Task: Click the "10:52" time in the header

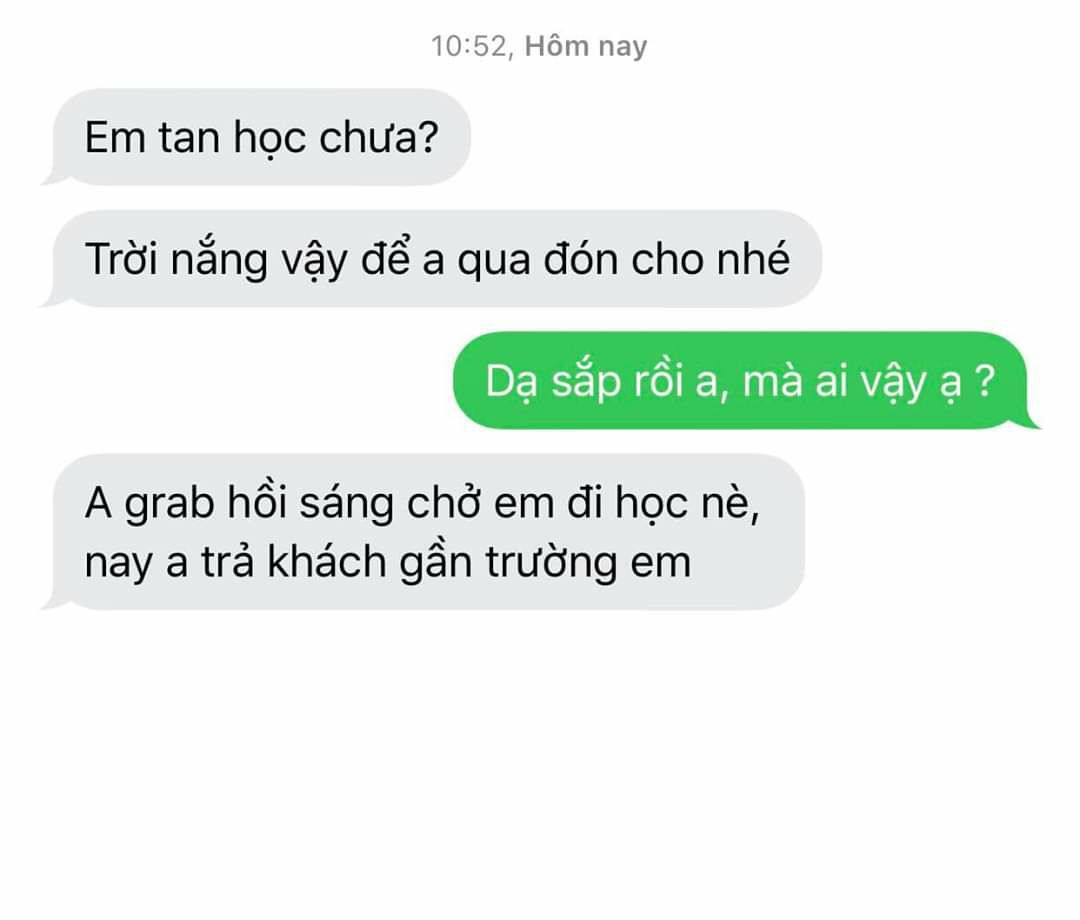Action: (x=468, y=46)
